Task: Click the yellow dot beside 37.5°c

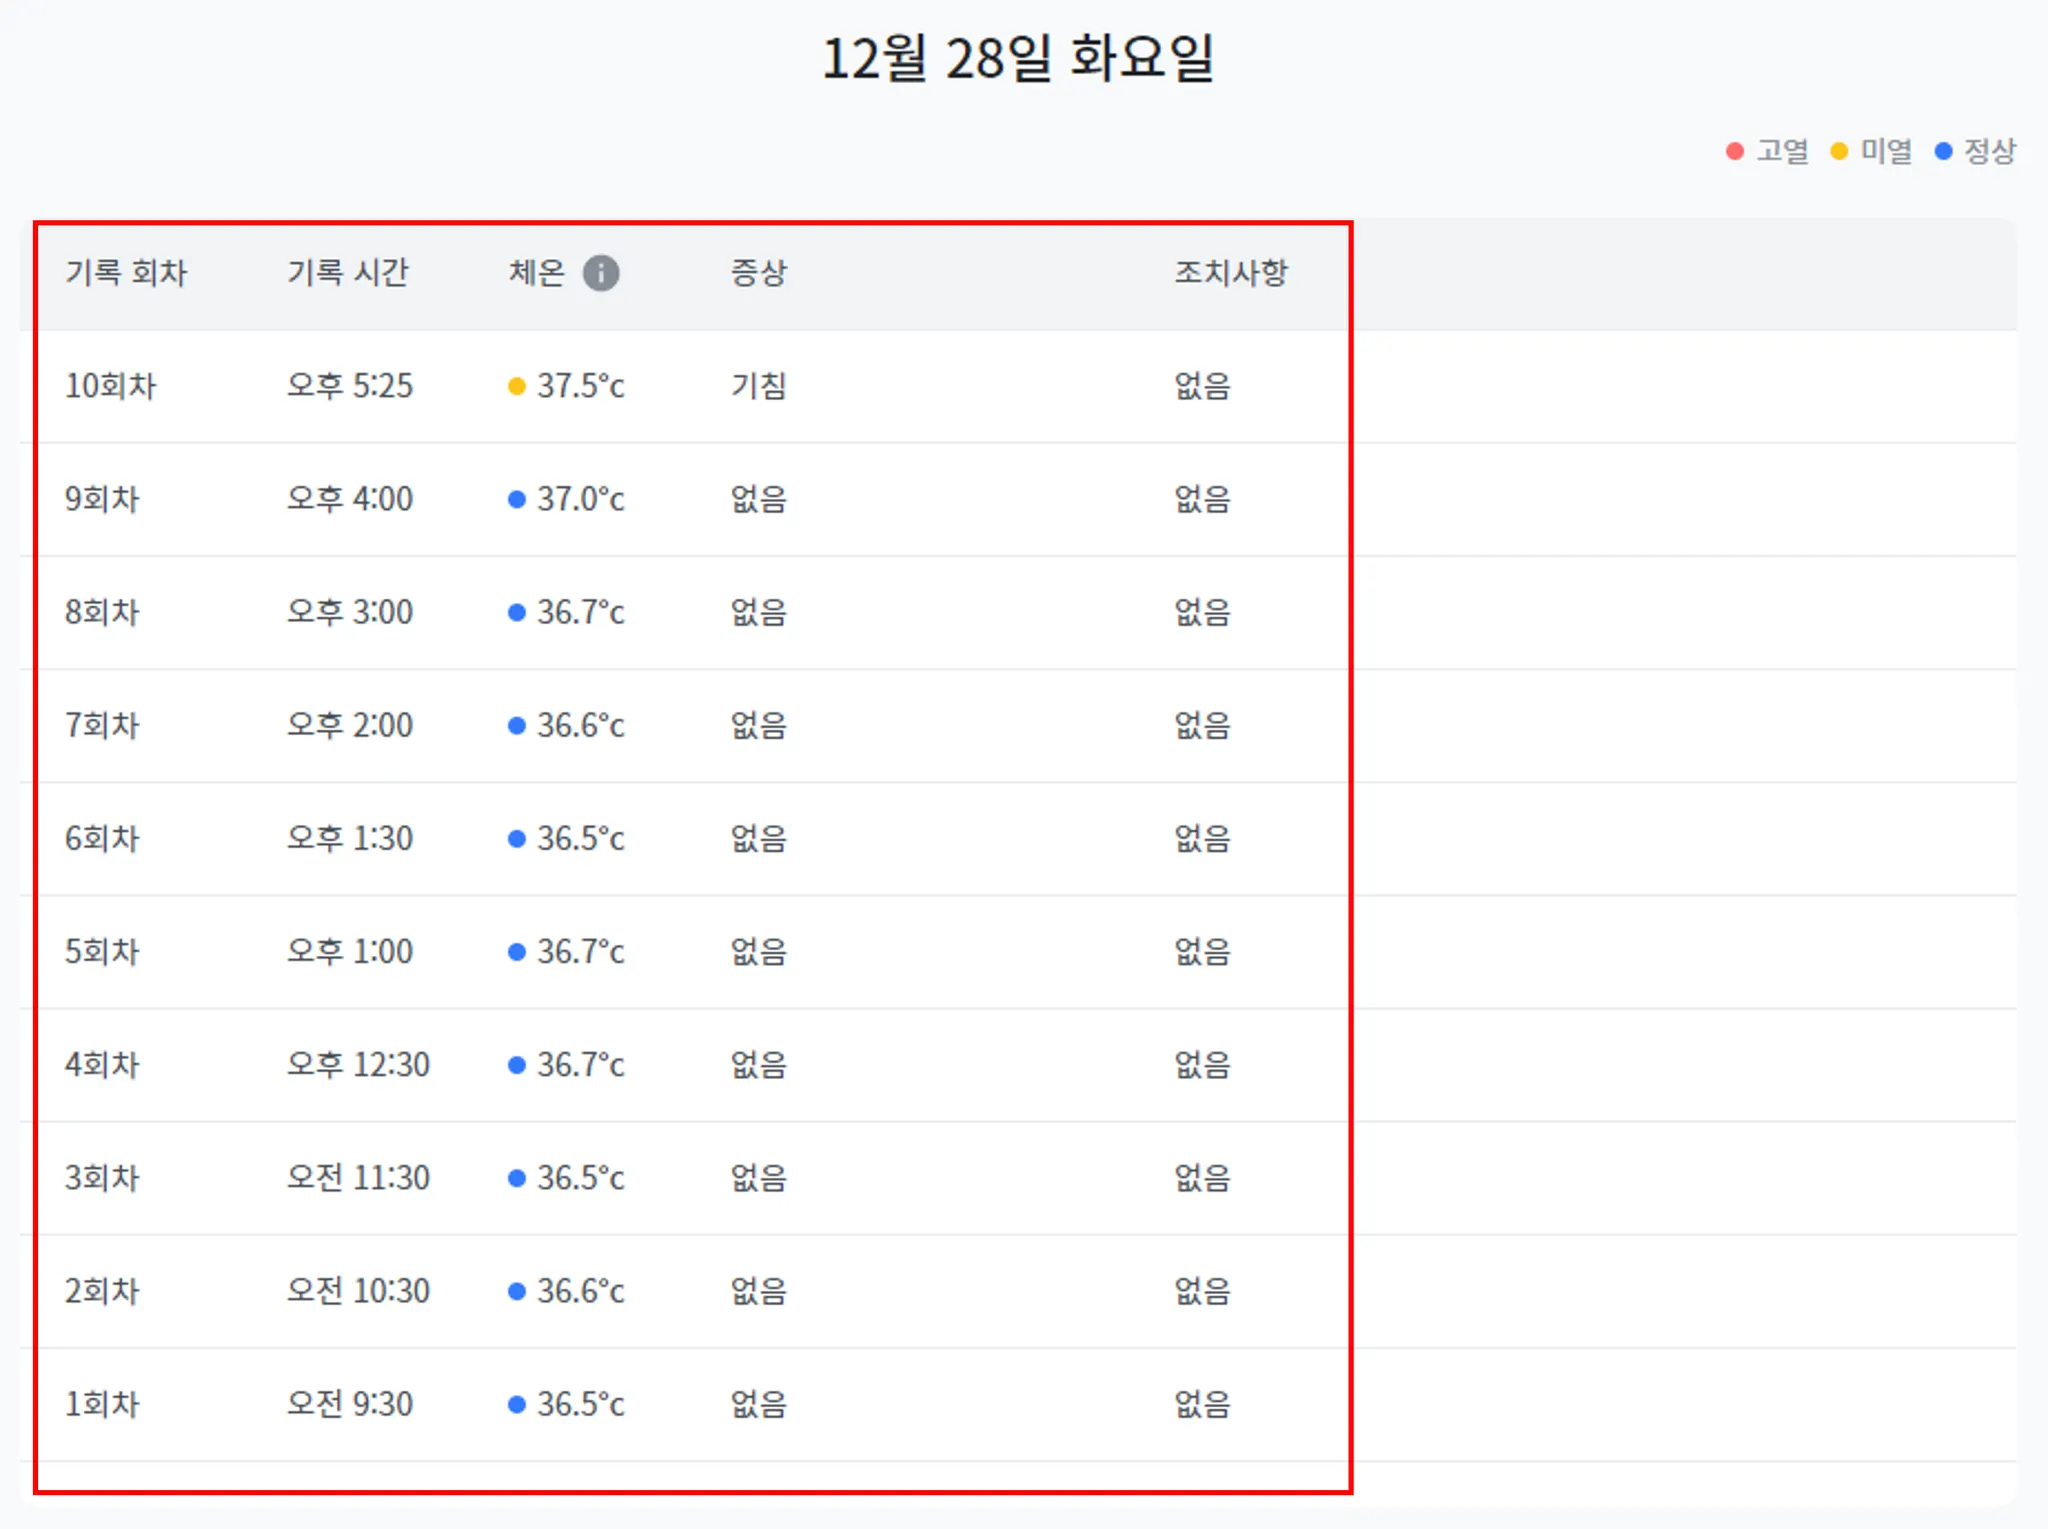Action: click(517, 386)
